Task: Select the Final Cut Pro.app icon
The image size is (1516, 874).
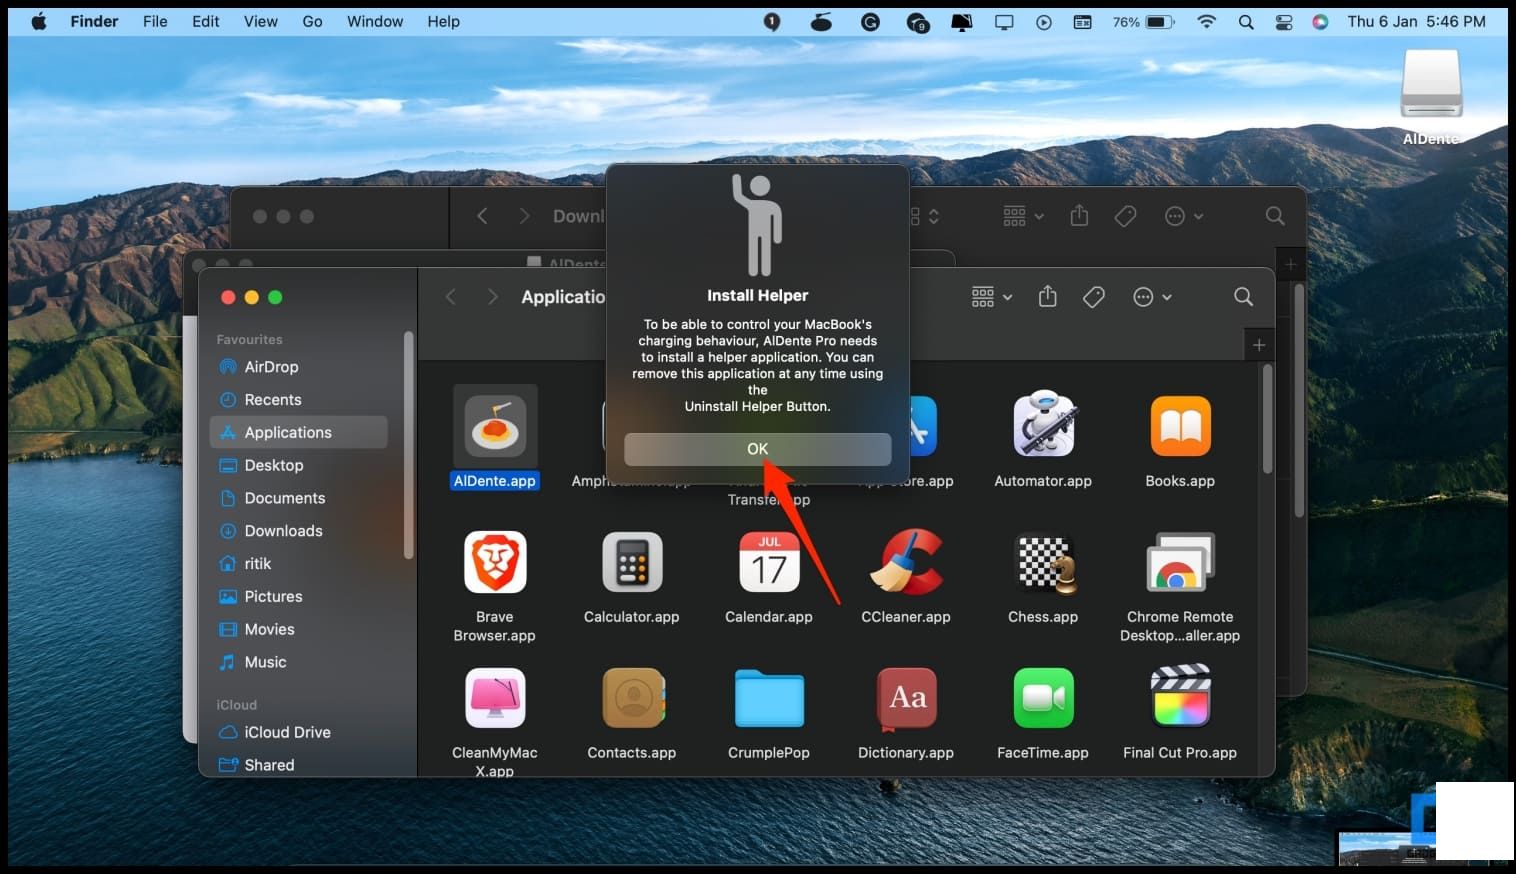Action: (x=1180, y=698)
